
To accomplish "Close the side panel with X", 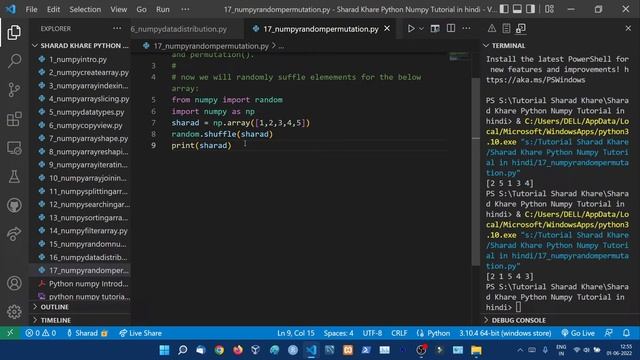I will click(x=628, y=29).
